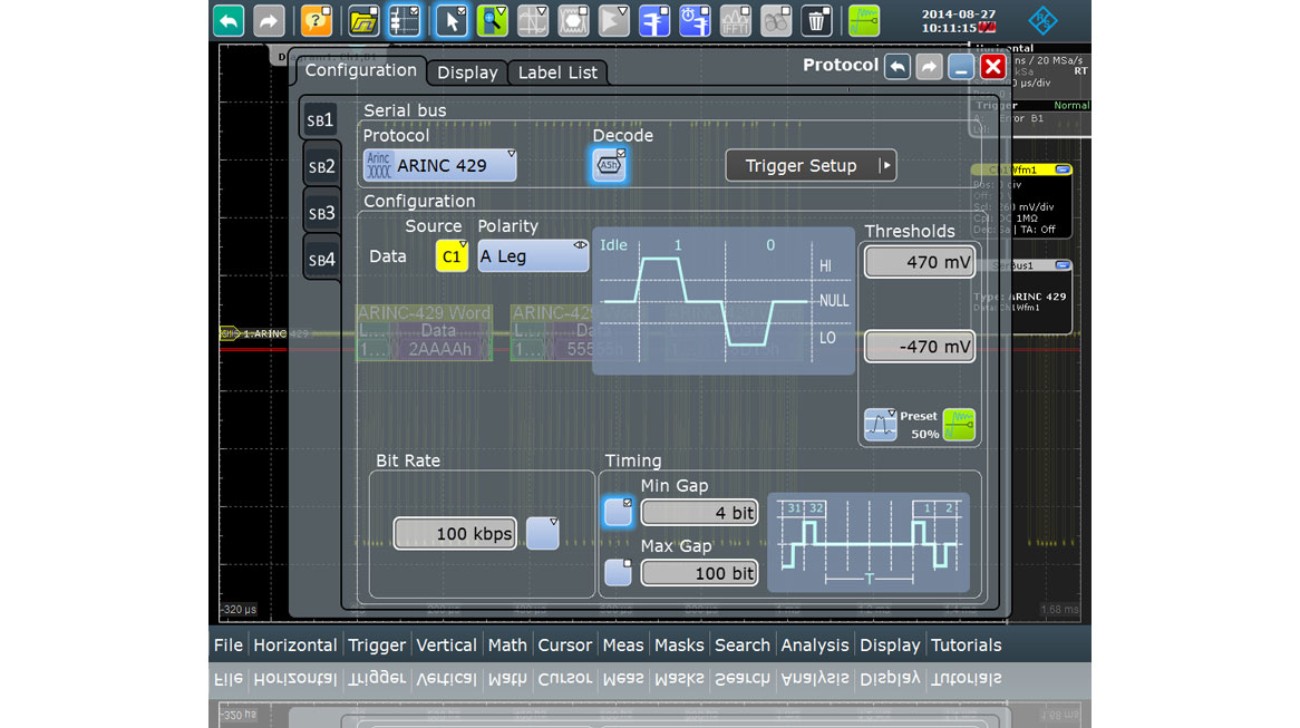Open the help question-mark tool

(x=316, y=21)
